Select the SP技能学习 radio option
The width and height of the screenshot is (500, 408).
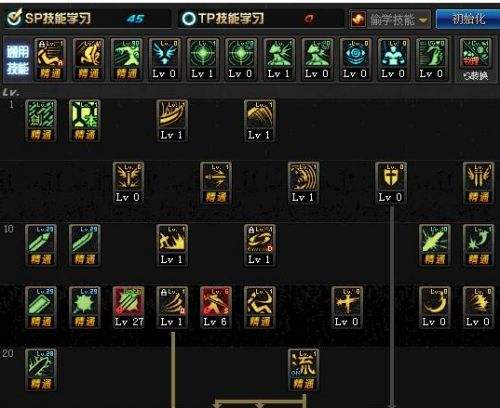click(49, 19)
